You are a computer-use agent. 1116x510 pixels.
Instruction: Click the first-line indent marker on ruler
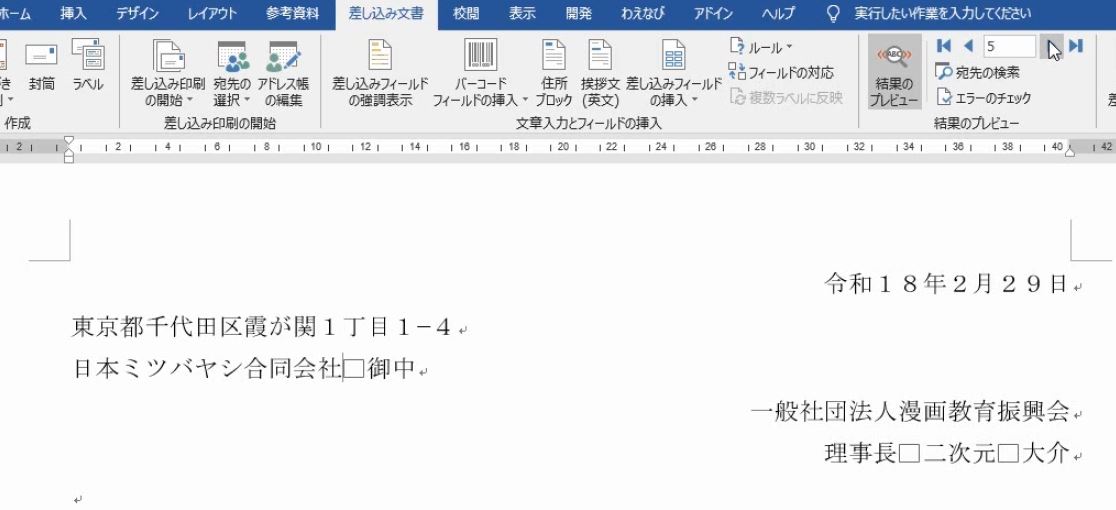pos(68,141)
